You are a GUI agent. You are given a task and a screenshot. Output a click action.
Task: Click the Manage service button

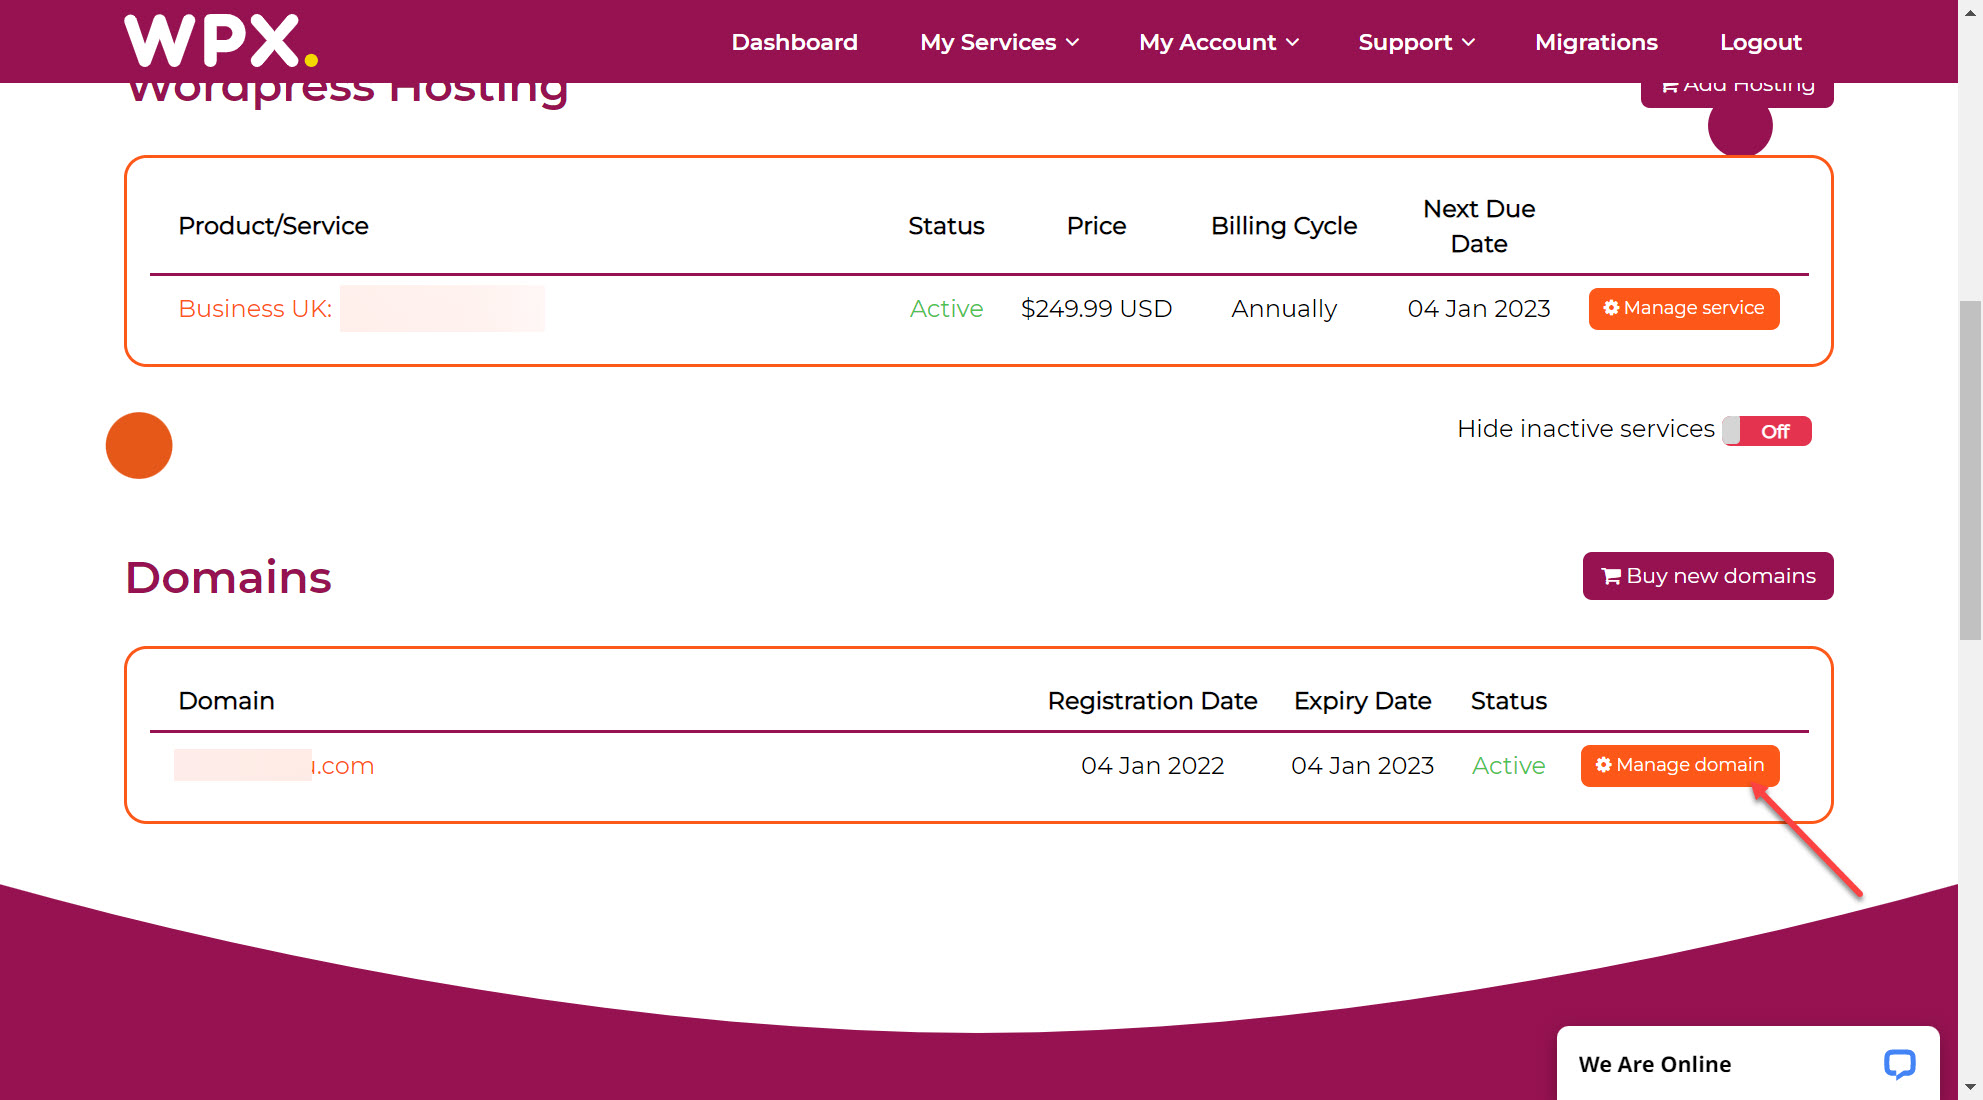1683,308
